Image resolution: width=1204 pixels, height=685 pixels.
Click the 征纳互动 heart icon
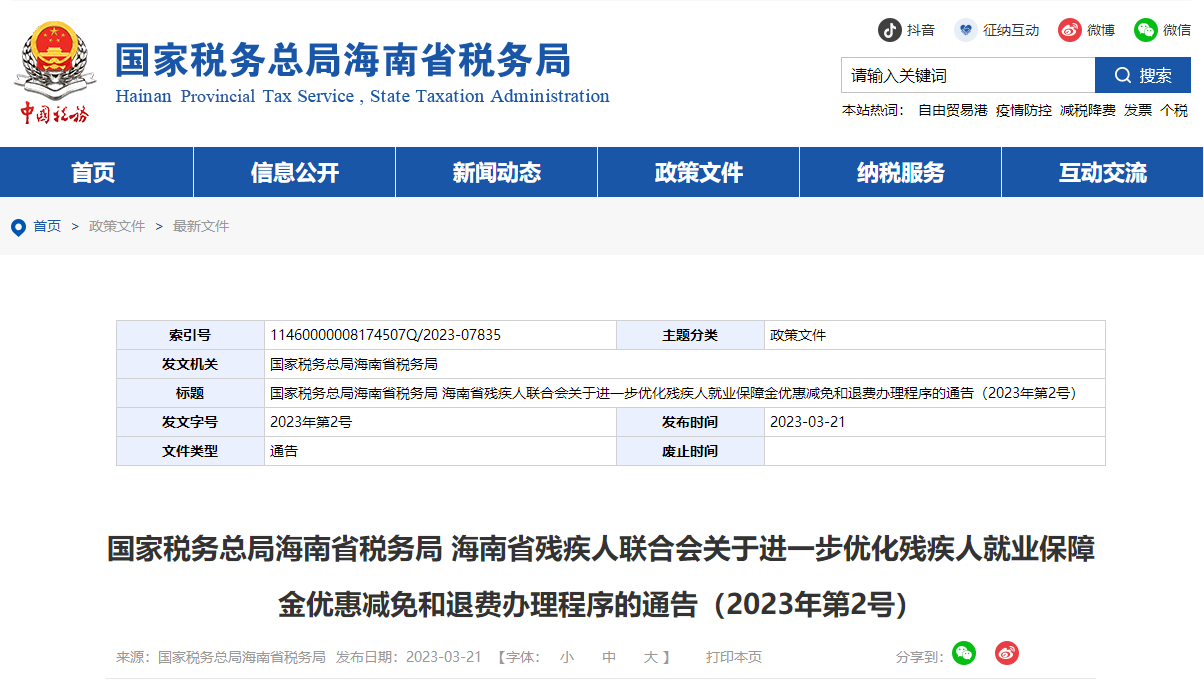click(965, 30)
